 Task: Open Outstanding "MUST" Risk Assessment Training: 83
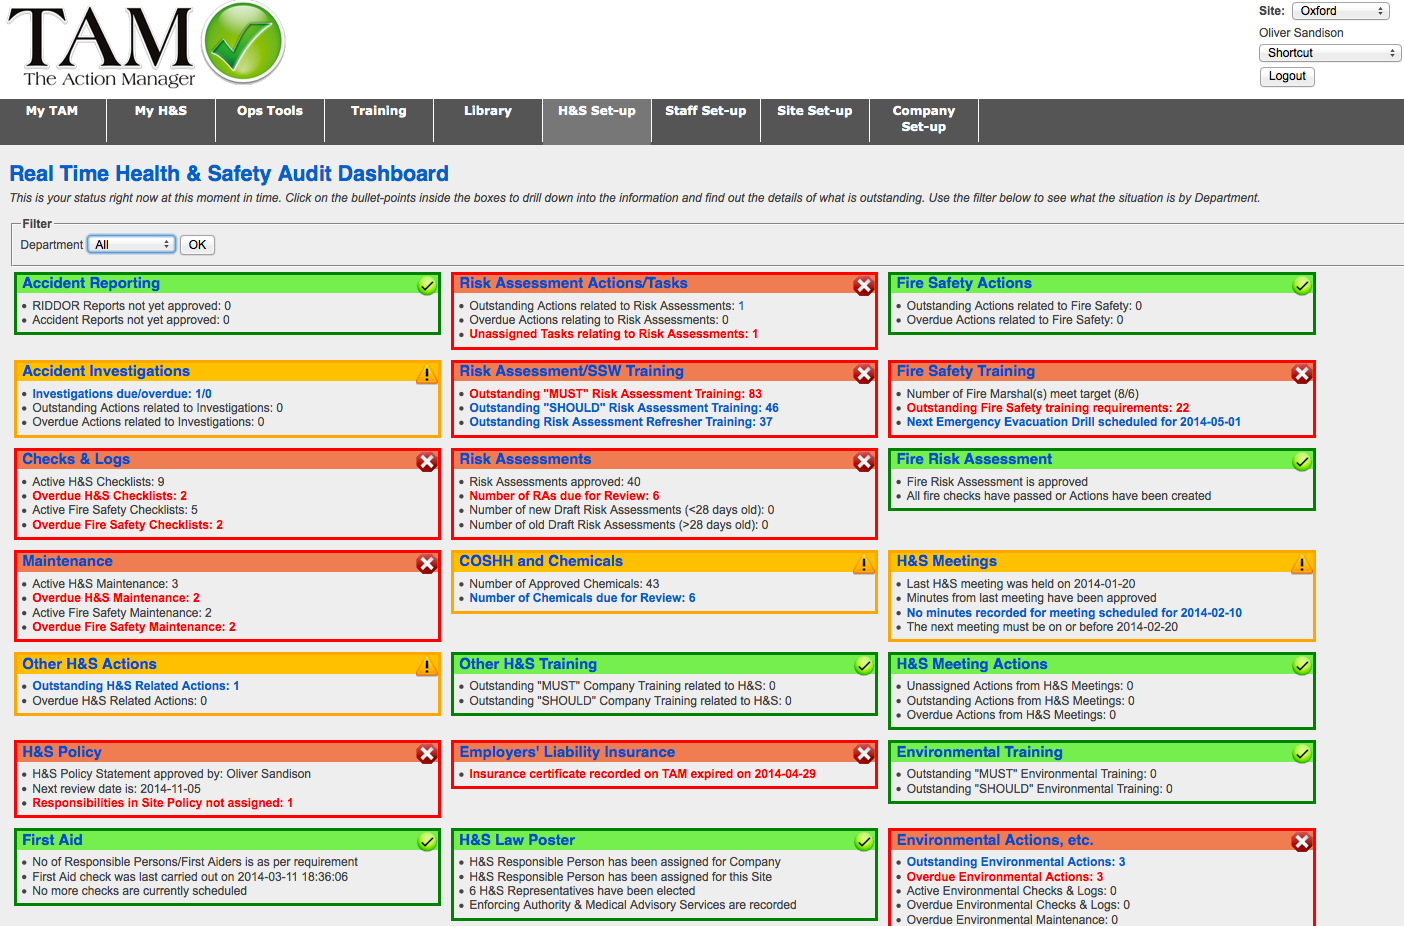coord(616,394)
